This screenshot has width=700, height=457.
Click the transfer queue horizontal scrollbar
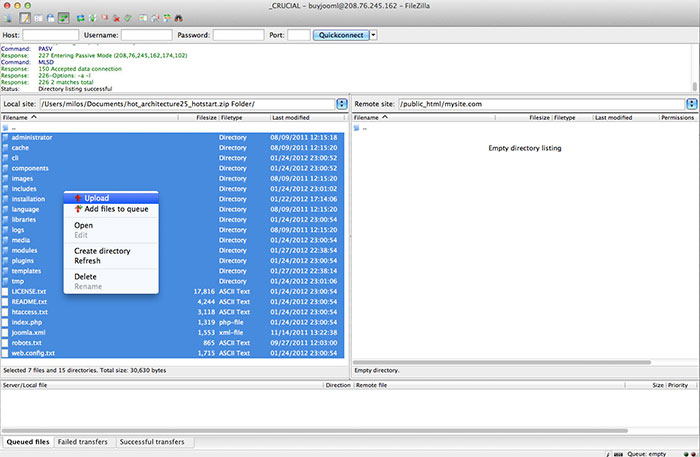tap(315, 431)
